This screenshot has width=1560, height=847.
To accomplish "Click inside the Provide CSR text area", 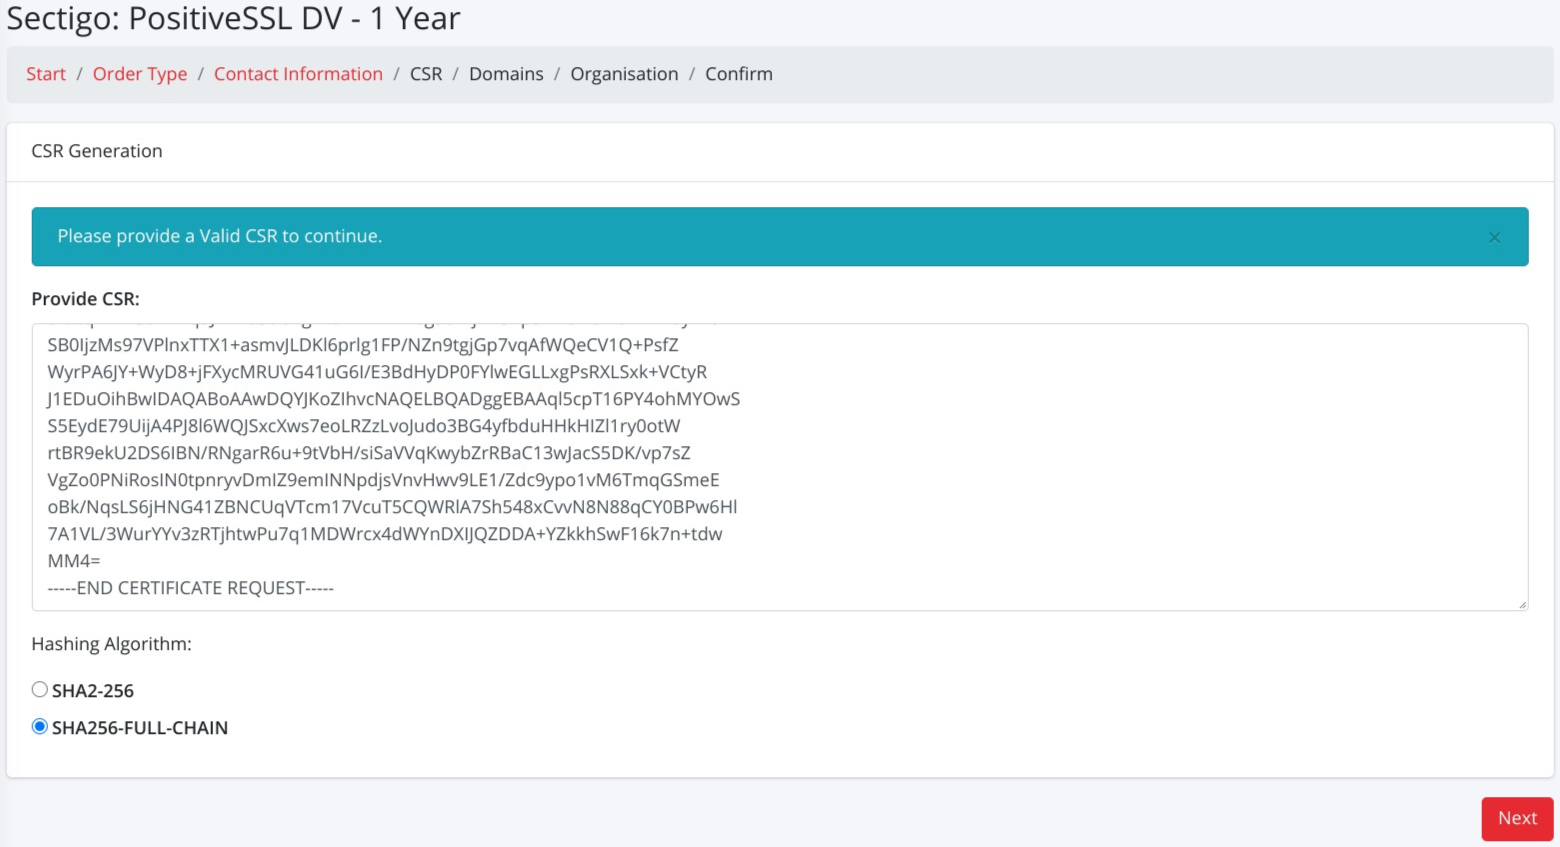I will pyautogui.click(x=780, y=467).
